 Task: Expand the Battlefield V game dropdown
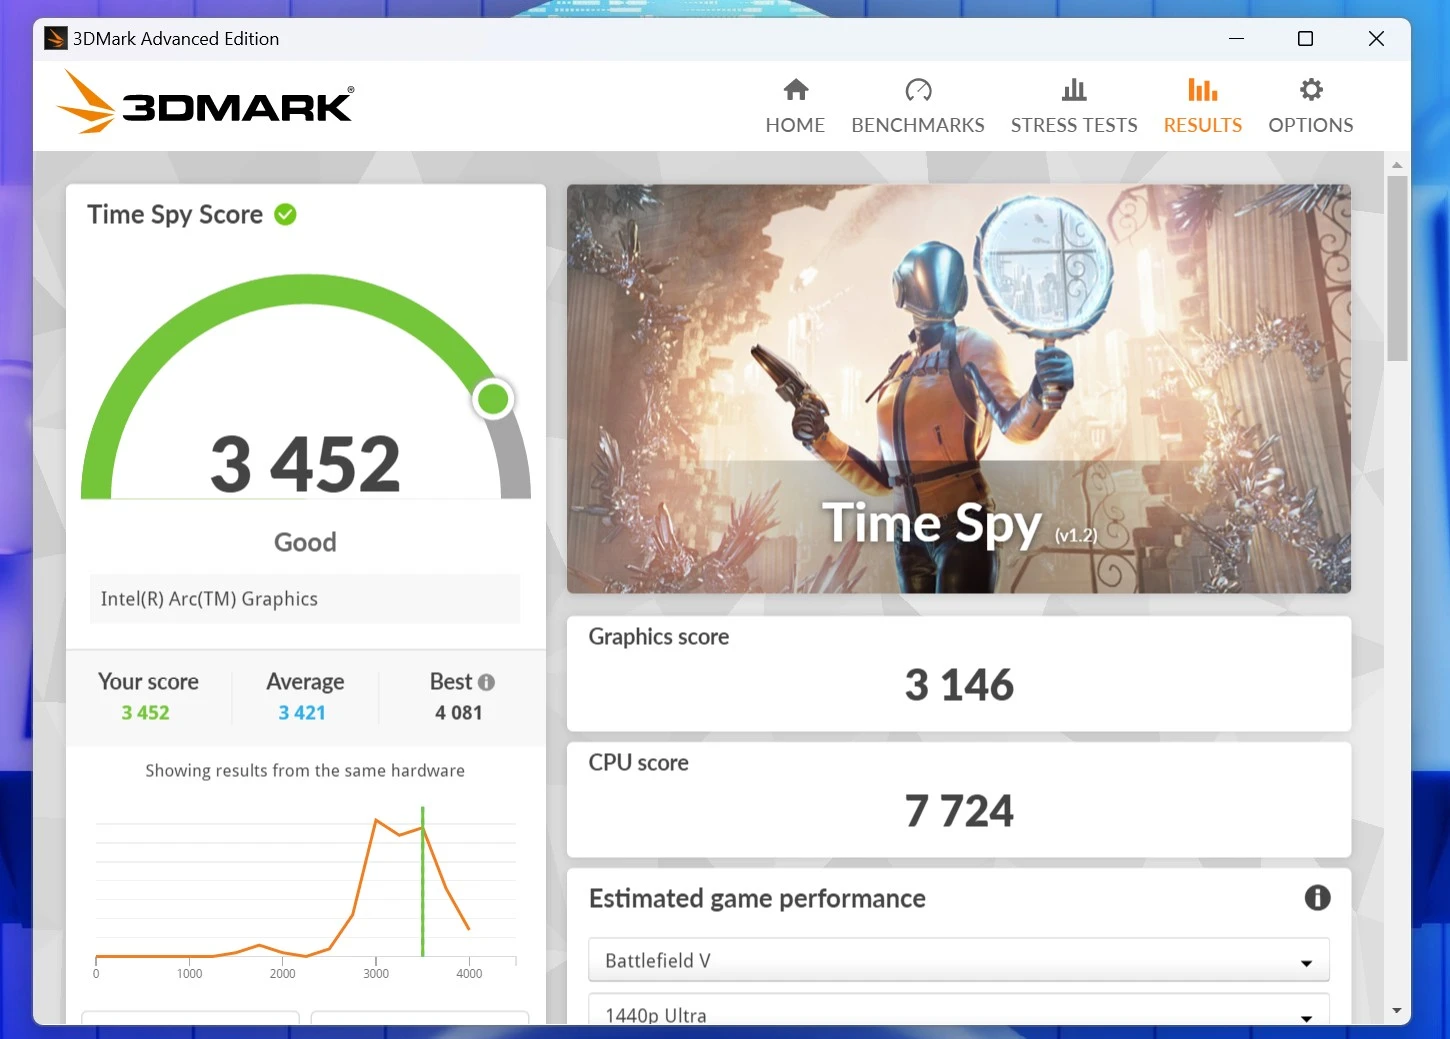(x=958, y=961)
